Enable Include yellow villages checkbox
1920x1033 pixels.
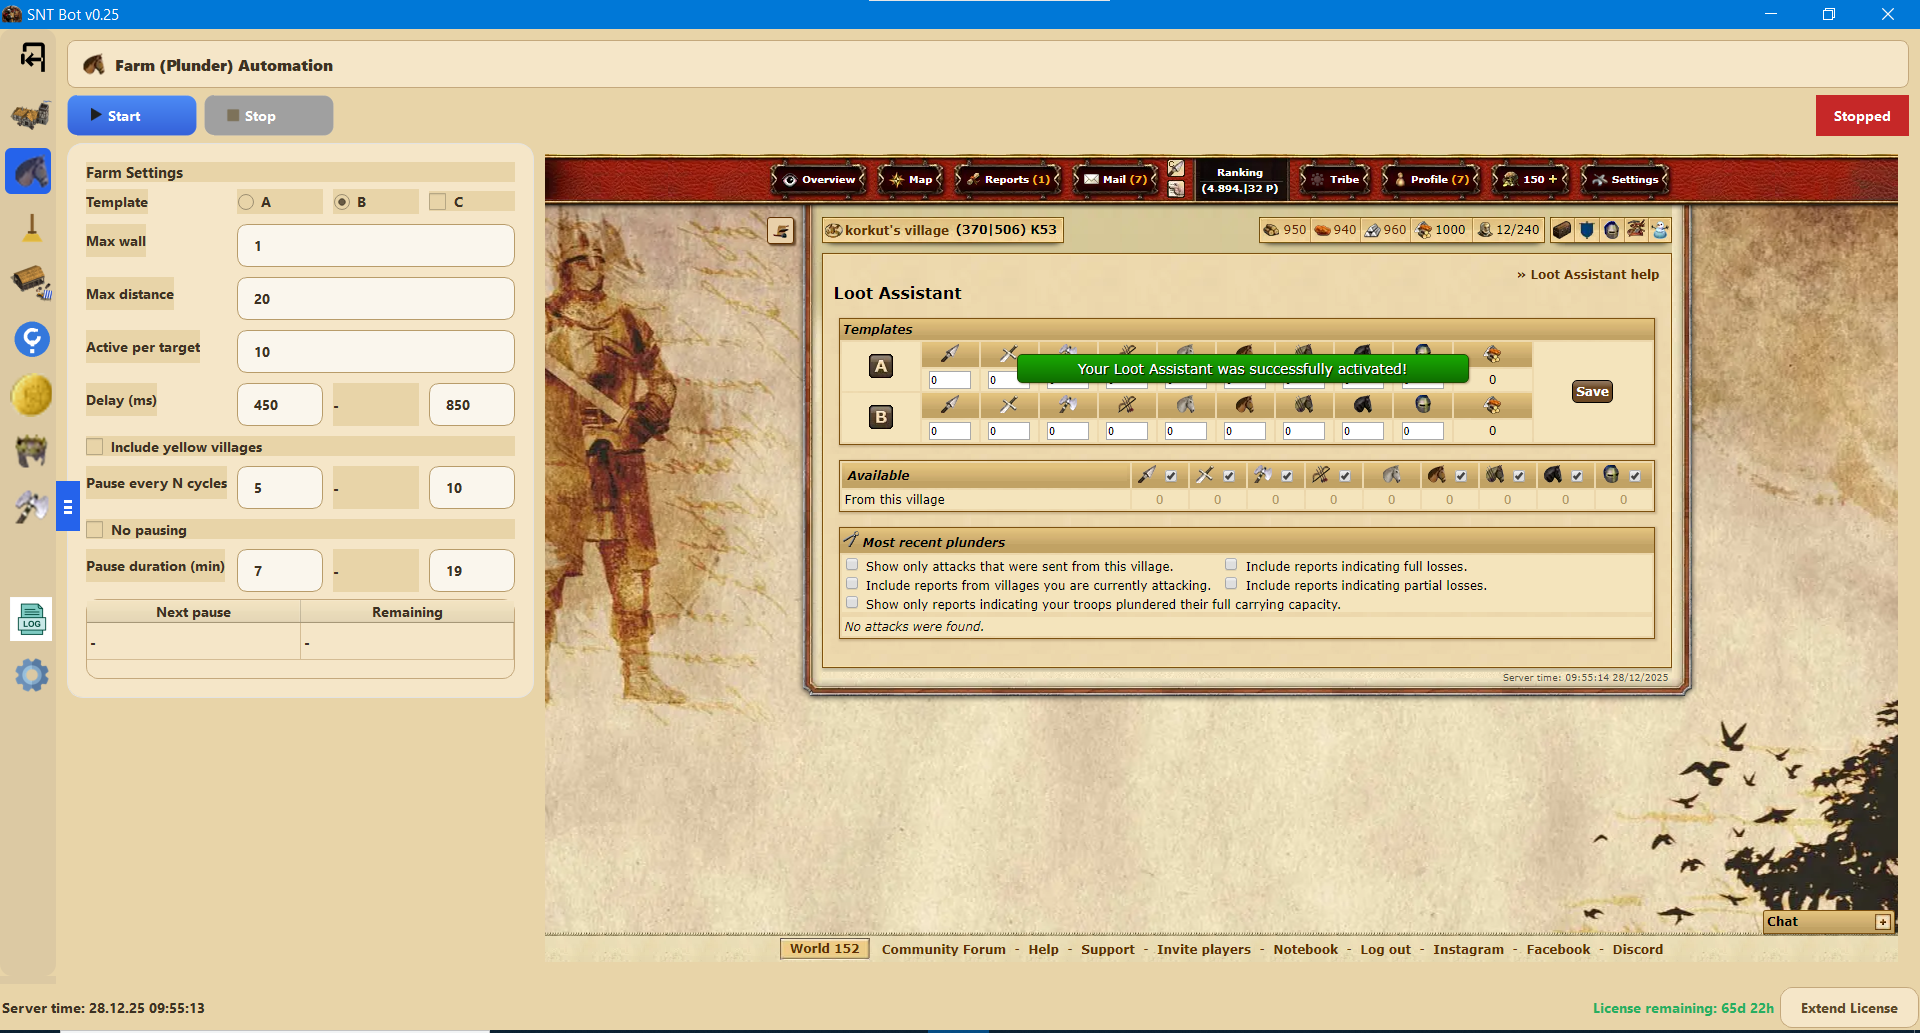(96, 447)
